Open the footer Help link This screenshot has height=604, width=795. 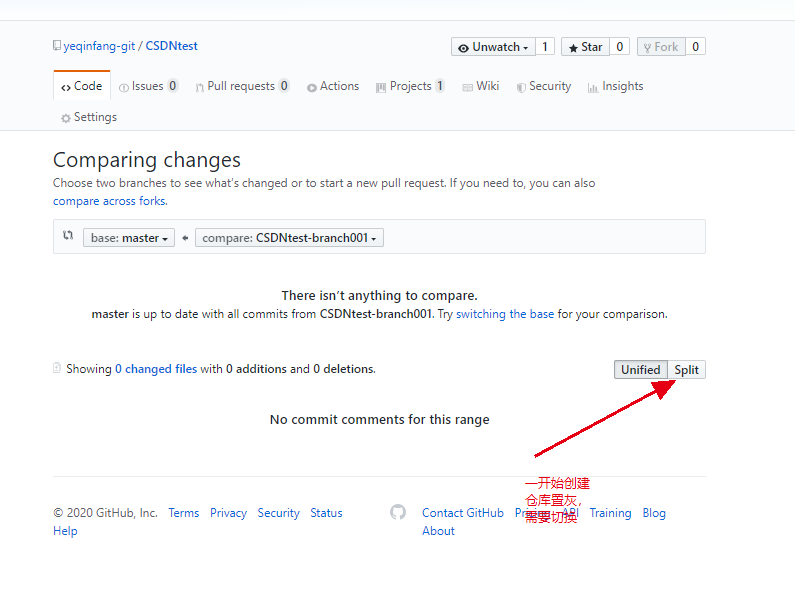pos(65,531)
